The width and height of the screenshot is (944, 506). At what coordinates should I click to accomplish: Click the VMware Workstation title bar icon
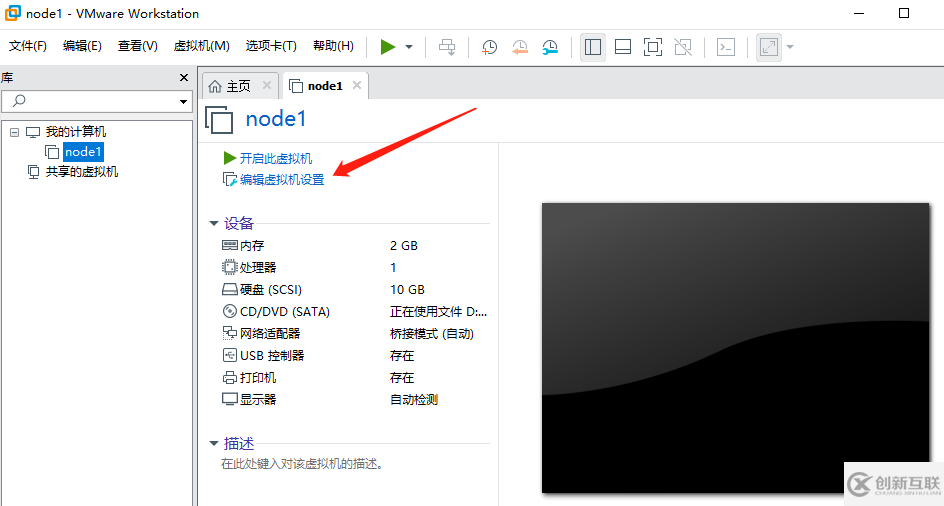tap(13, 13)
